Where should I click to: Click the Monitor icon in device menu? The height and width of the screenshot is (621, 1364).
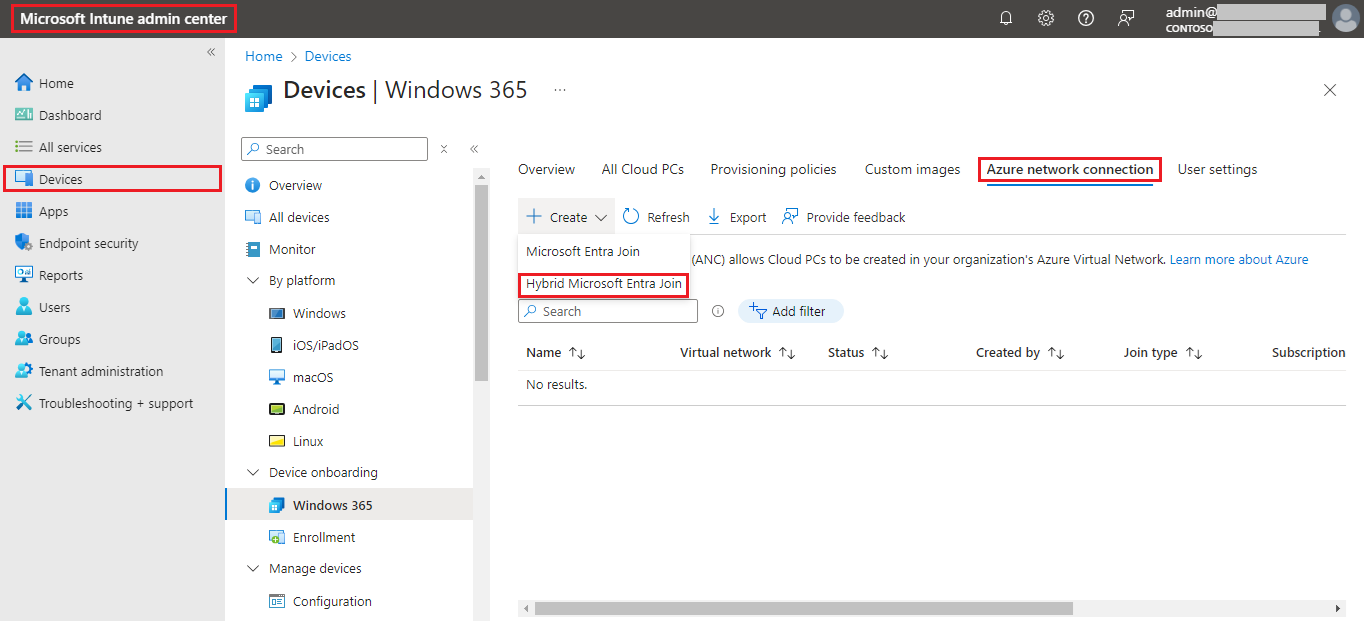[253, 249]
